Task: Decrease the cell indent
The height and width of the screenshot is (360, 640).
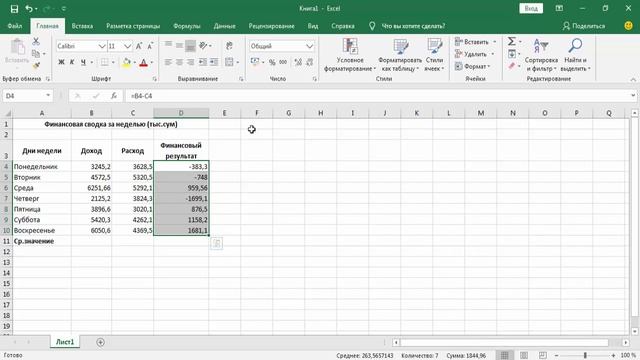Action: pyautogui.click(x=203, y=62)
